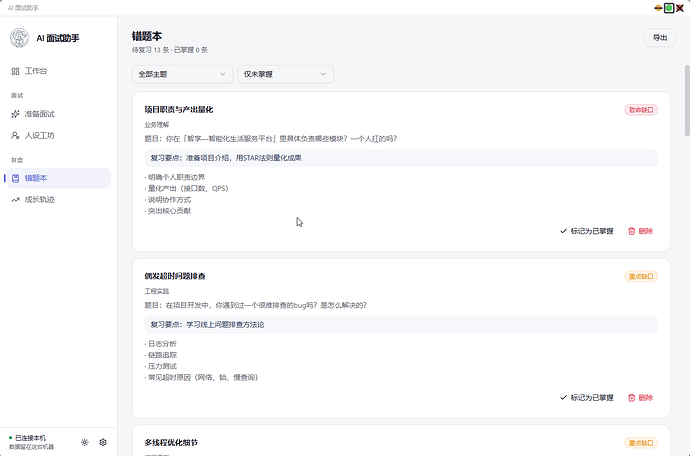Click checkmark icon on 偶发超时问题排查 card
Image resolution: width=690 pixels, height=456 pixels.
563,397
